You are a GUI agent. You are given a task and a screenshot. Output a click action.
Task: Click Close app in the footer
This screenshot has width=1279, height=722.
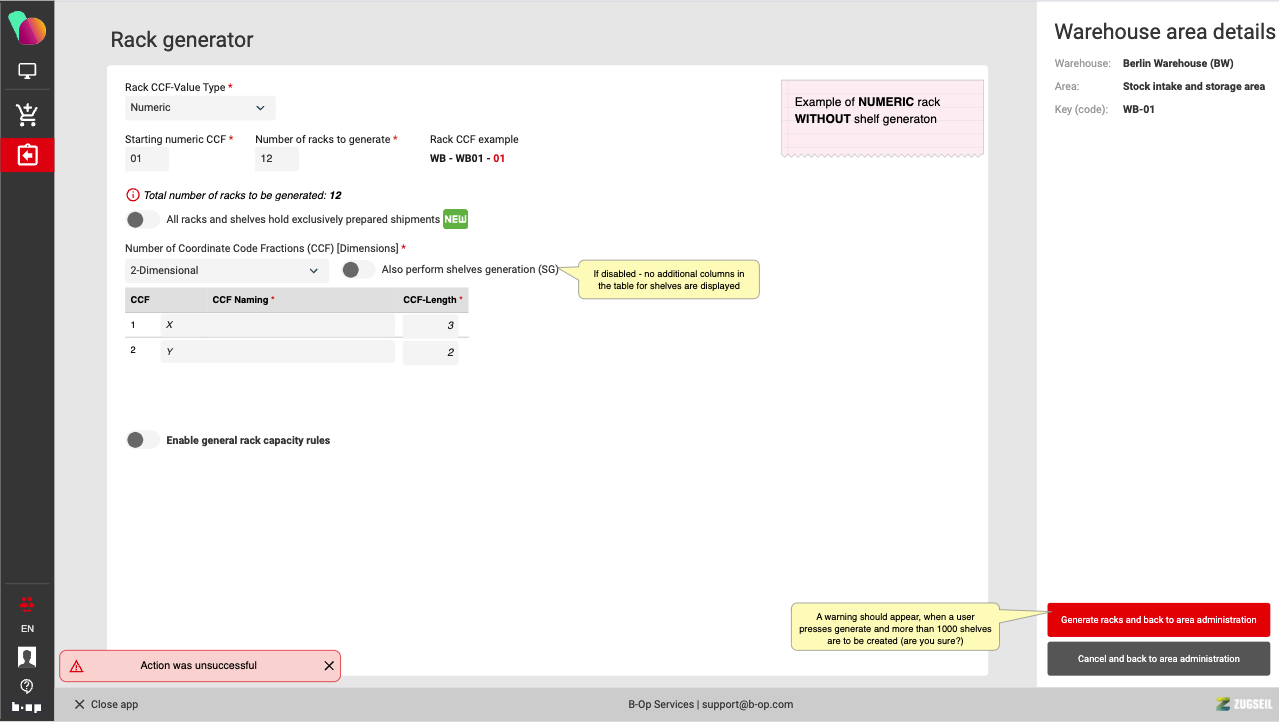106,704
